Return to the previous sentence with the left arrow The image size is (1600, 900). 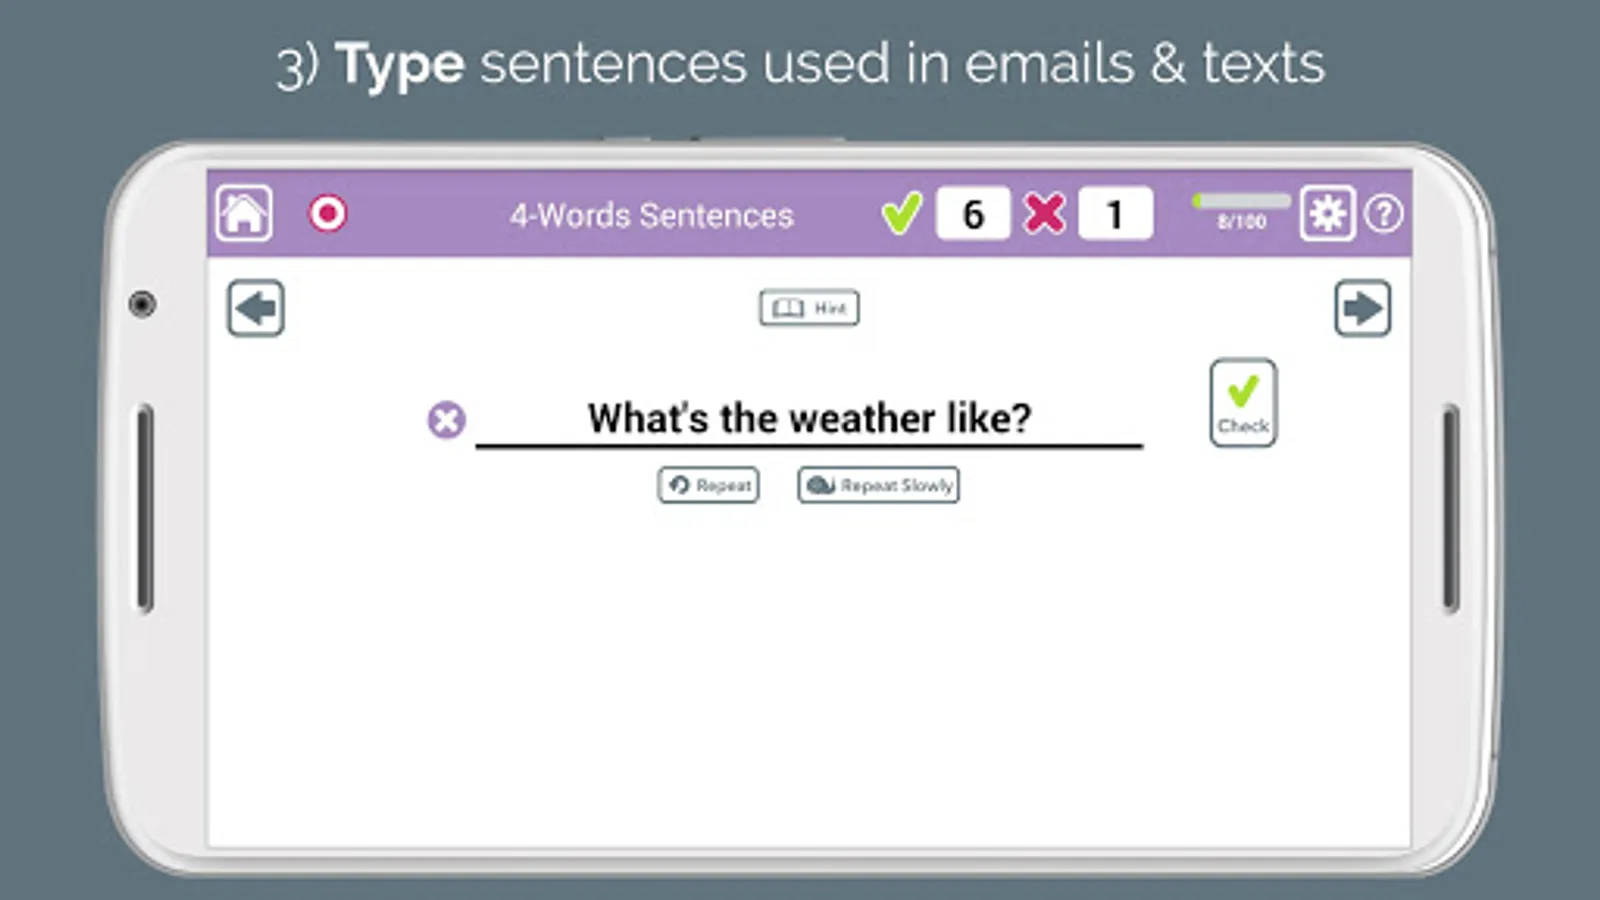[x=255, y=309]
